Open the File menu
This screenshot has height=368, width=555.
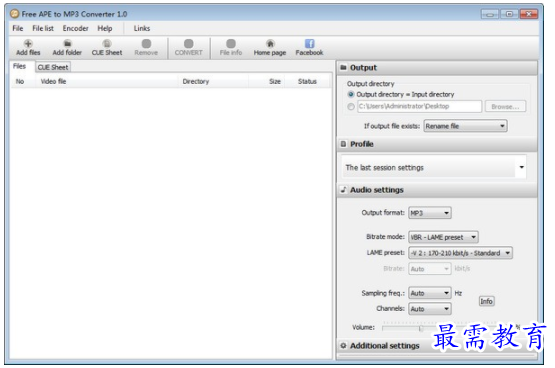tap(18, 28)
